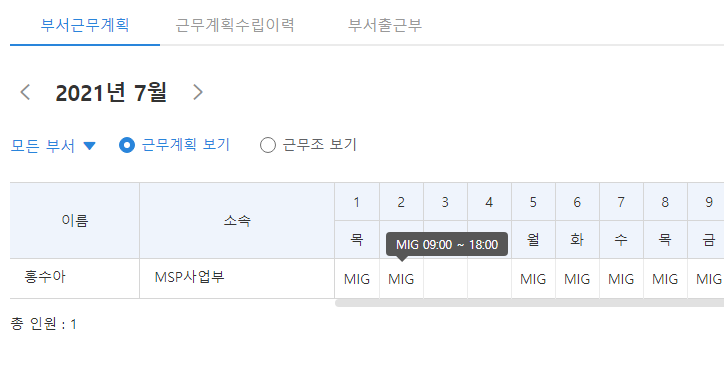Screen dimensions: 724x367
Task: Open the 모든 부서 department dropdown
Action: pyautogui.click(x=53, y=146)
